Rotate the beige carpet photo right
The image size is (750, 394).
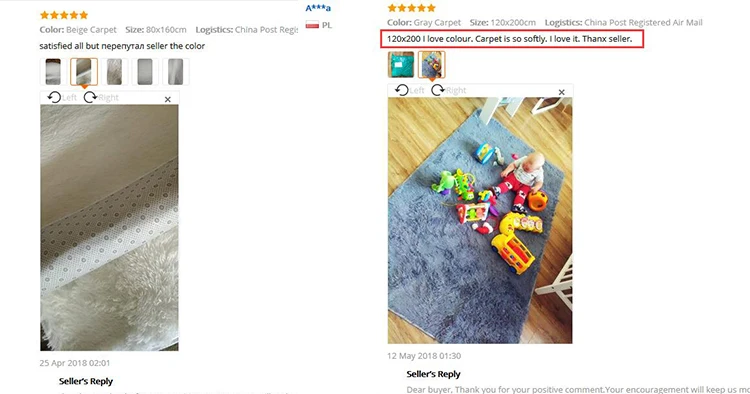[101, 98]
